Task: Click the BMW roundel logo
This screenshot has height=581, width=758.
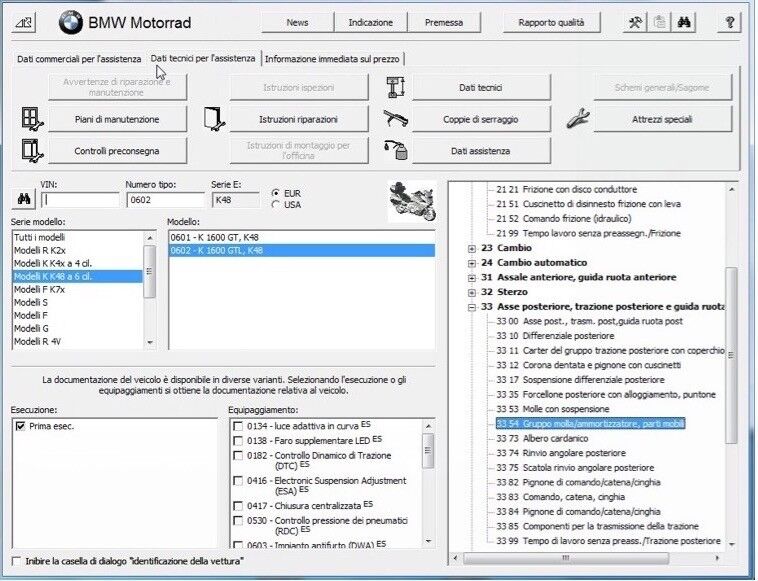Action: tap(70, 22)
